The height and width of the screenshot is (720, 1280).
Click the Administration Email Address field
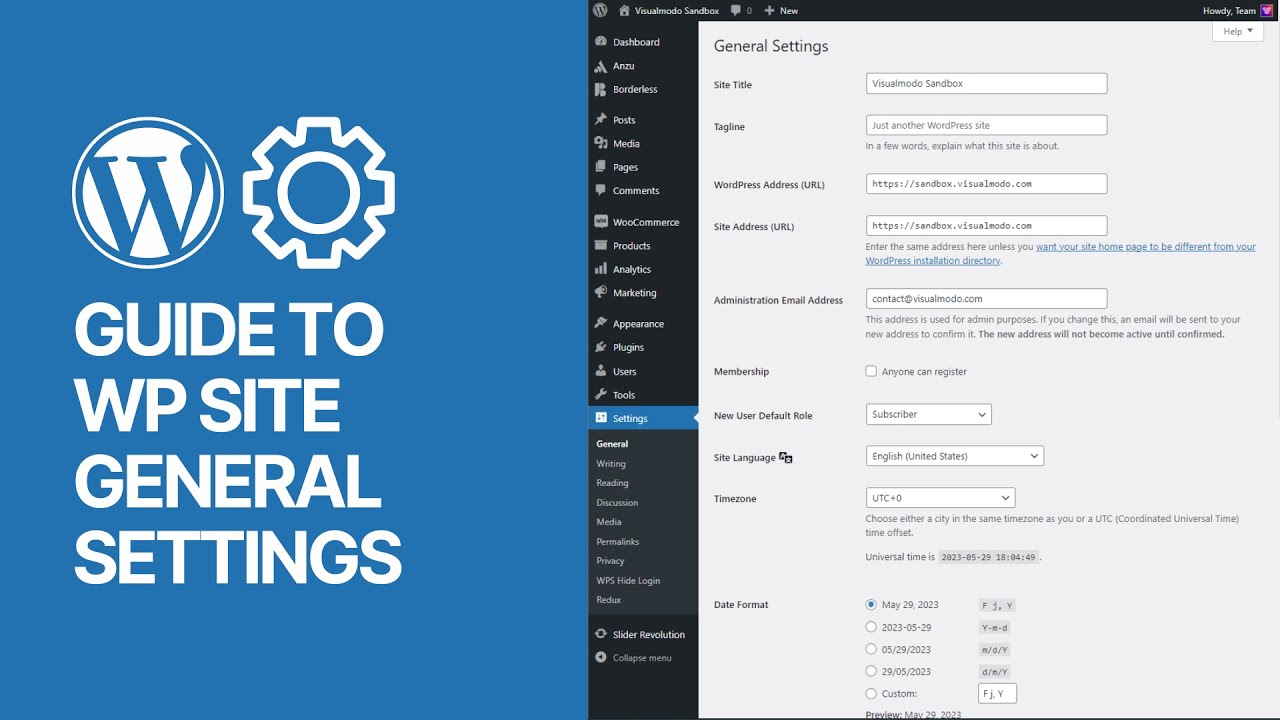click(986, 298)
